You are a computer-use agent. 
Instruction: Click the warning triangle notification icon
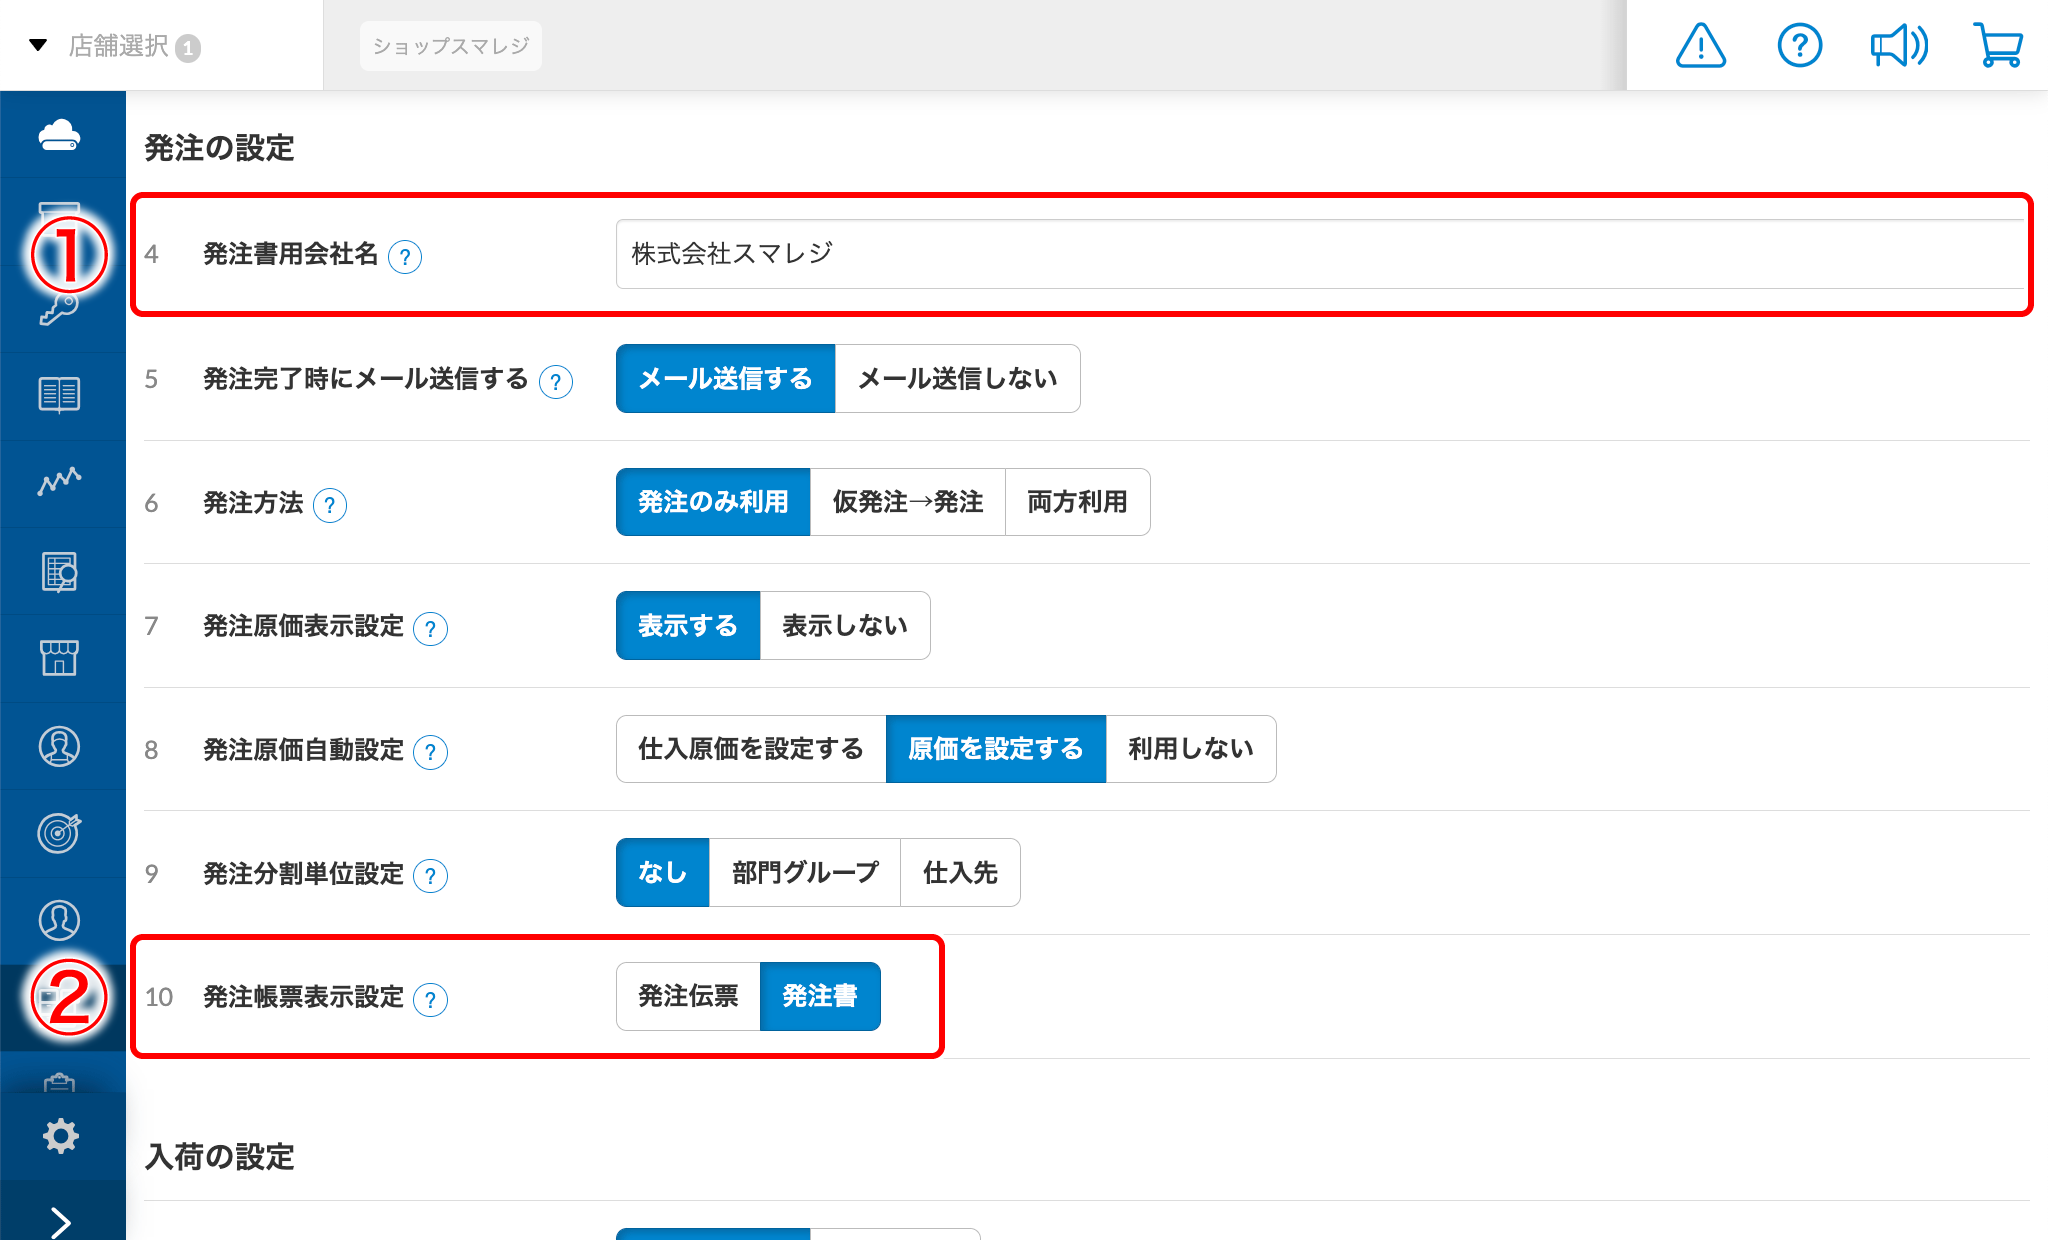coord(1700,44)
